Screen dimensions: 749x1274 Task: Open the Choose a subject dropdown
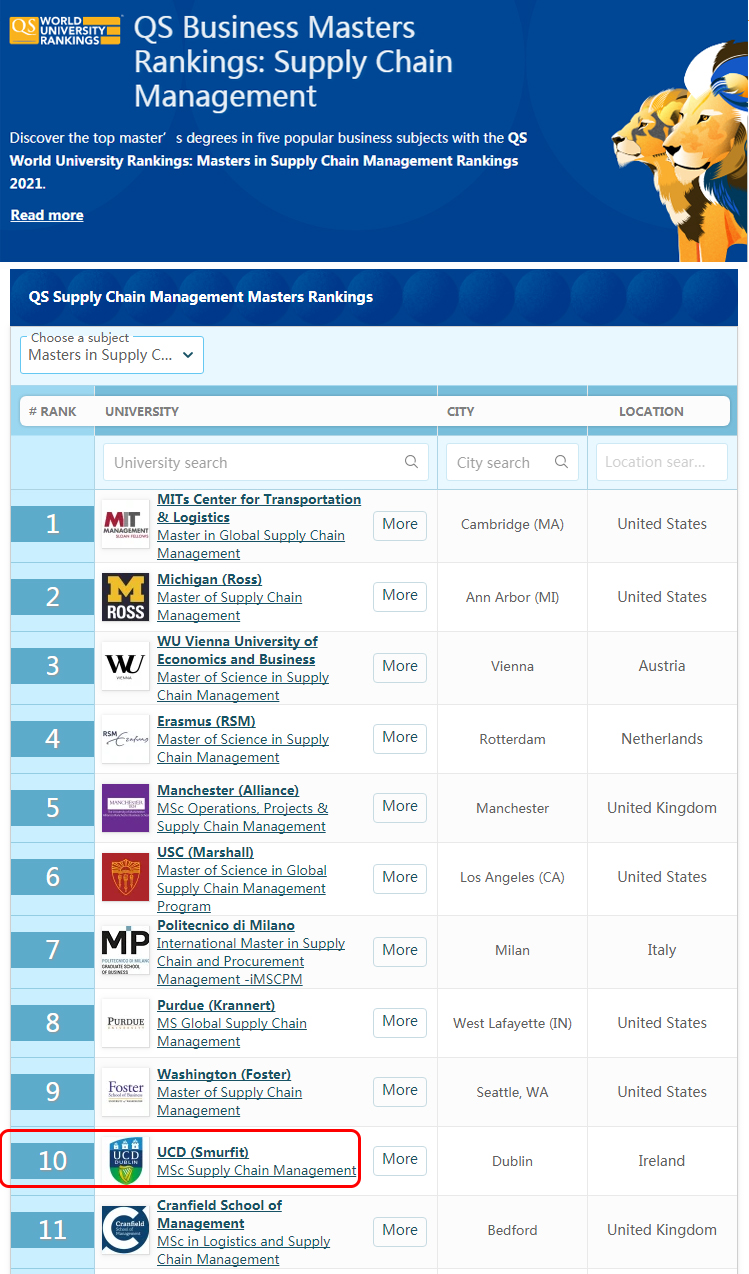click(112, 355)
